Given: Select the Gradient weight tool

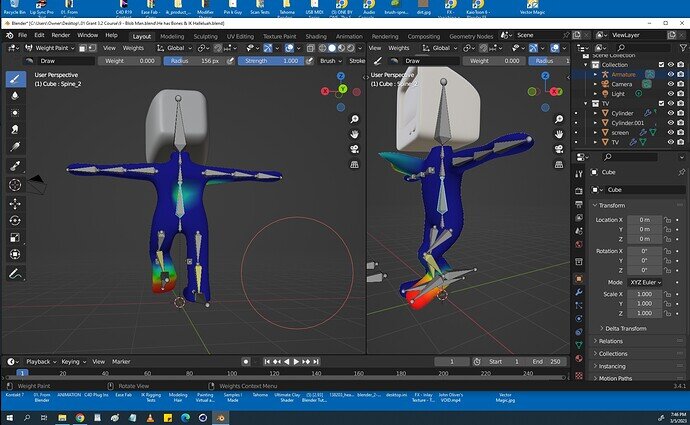Looking at the screenshot, I should click(15, 146).
